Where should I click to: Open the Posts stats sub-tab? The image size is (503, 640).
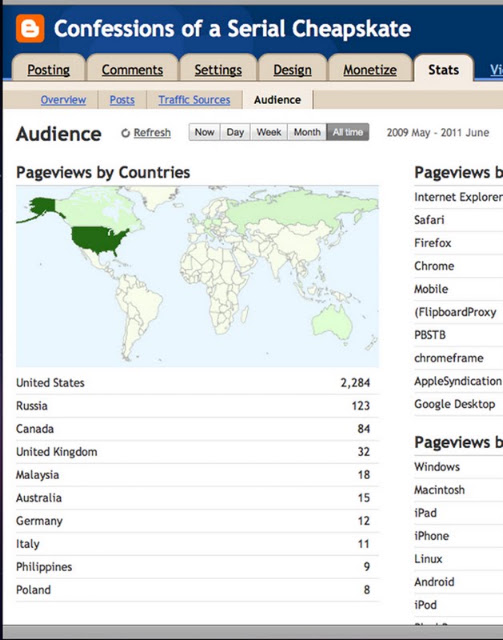[122, 100]
